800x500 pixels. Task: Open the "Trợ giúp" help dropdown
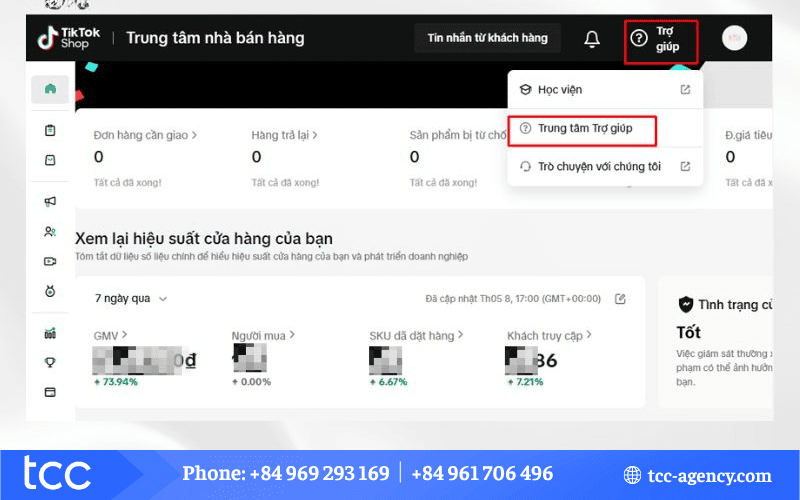[660, 39]
